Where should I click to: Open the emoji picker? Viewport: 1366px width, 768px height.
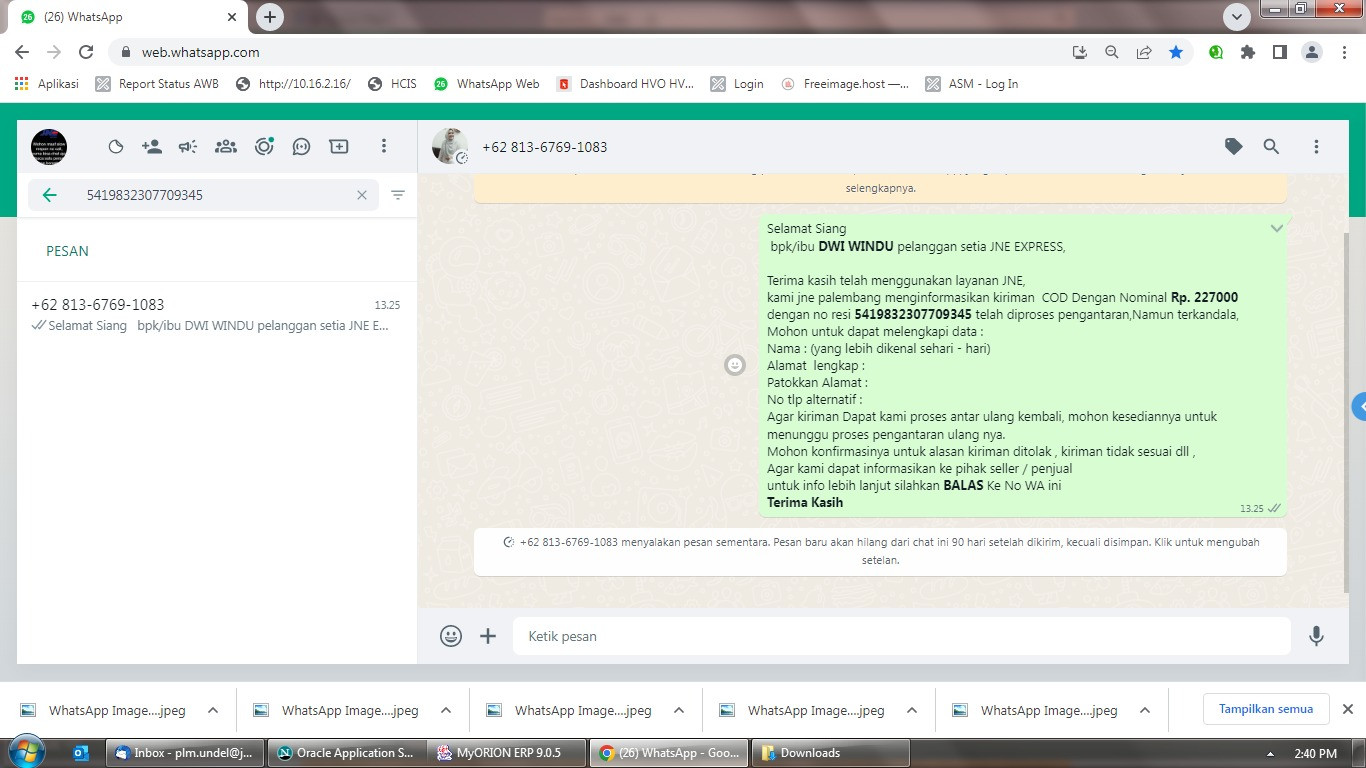tap(451, 636)
